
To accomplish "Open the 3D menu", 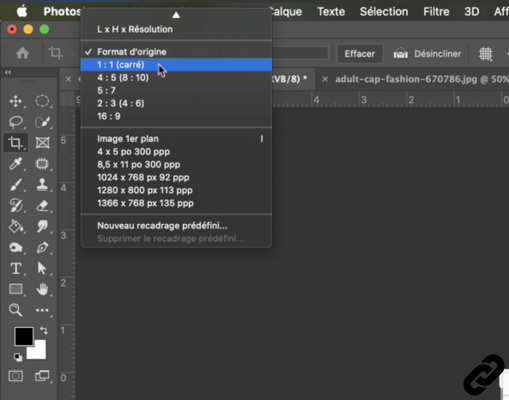I will click(x=472, y=11).
